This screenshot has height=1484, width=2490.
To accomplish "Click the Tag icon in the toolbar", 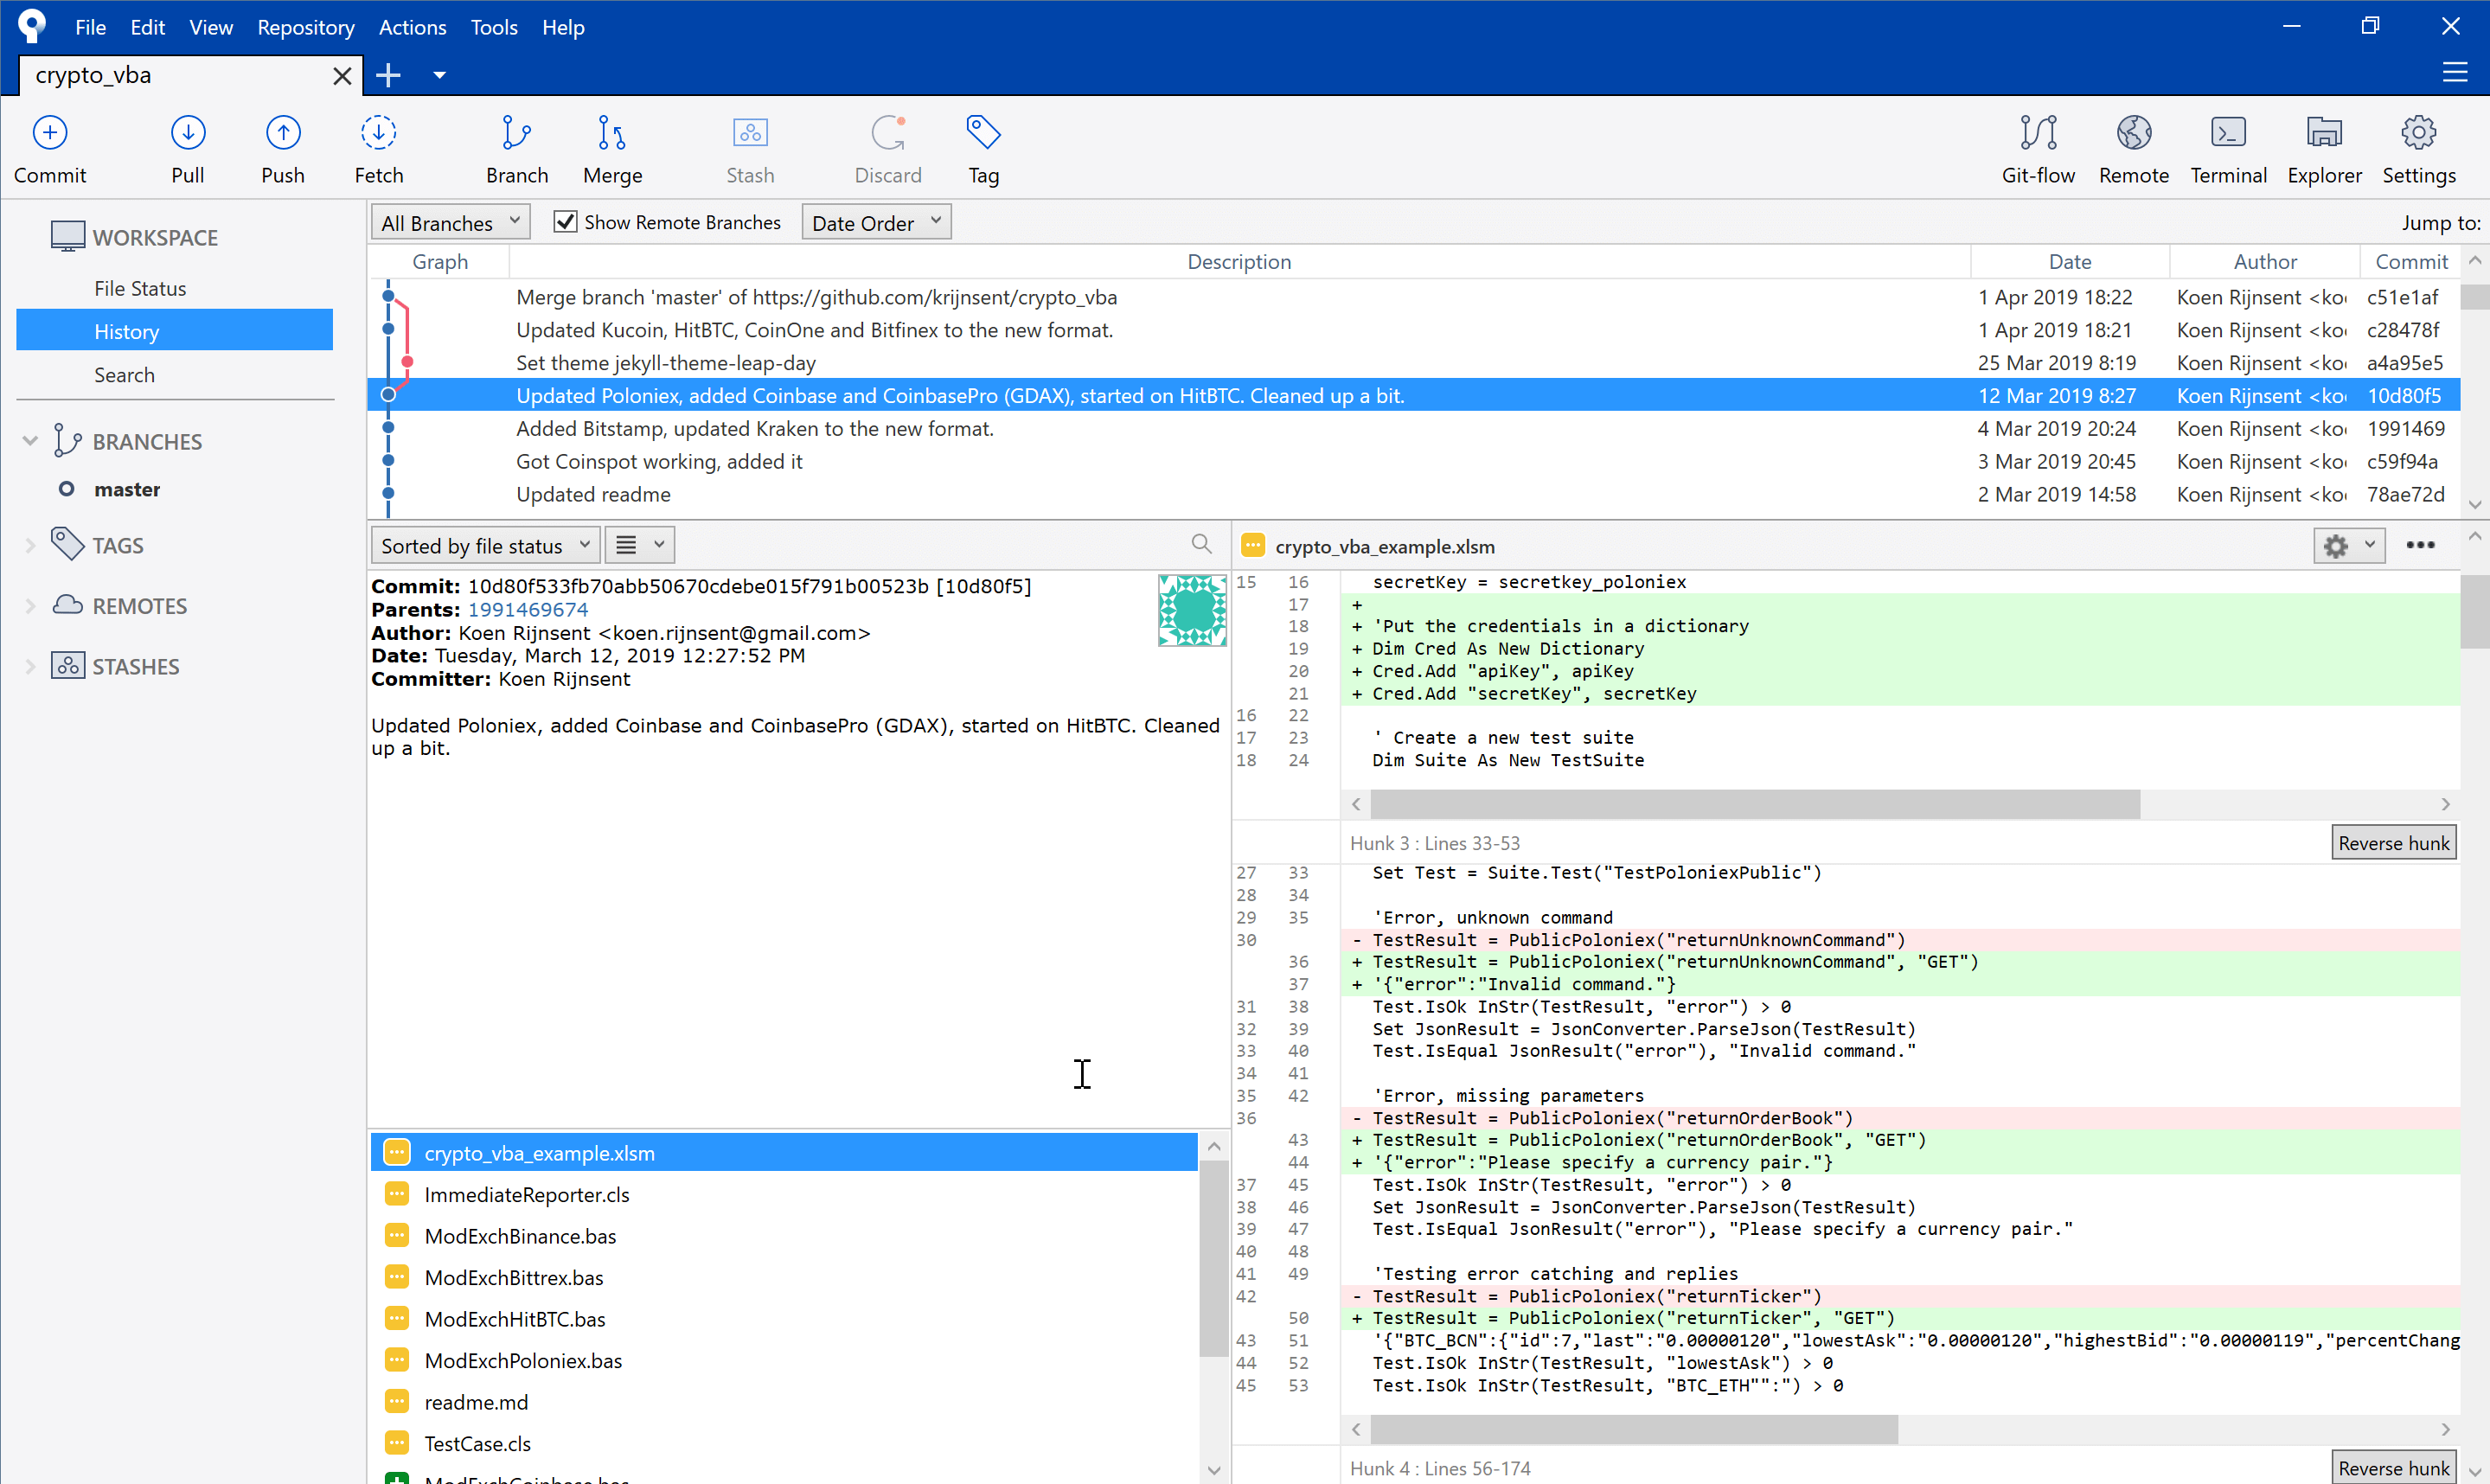I will [983, 133].
